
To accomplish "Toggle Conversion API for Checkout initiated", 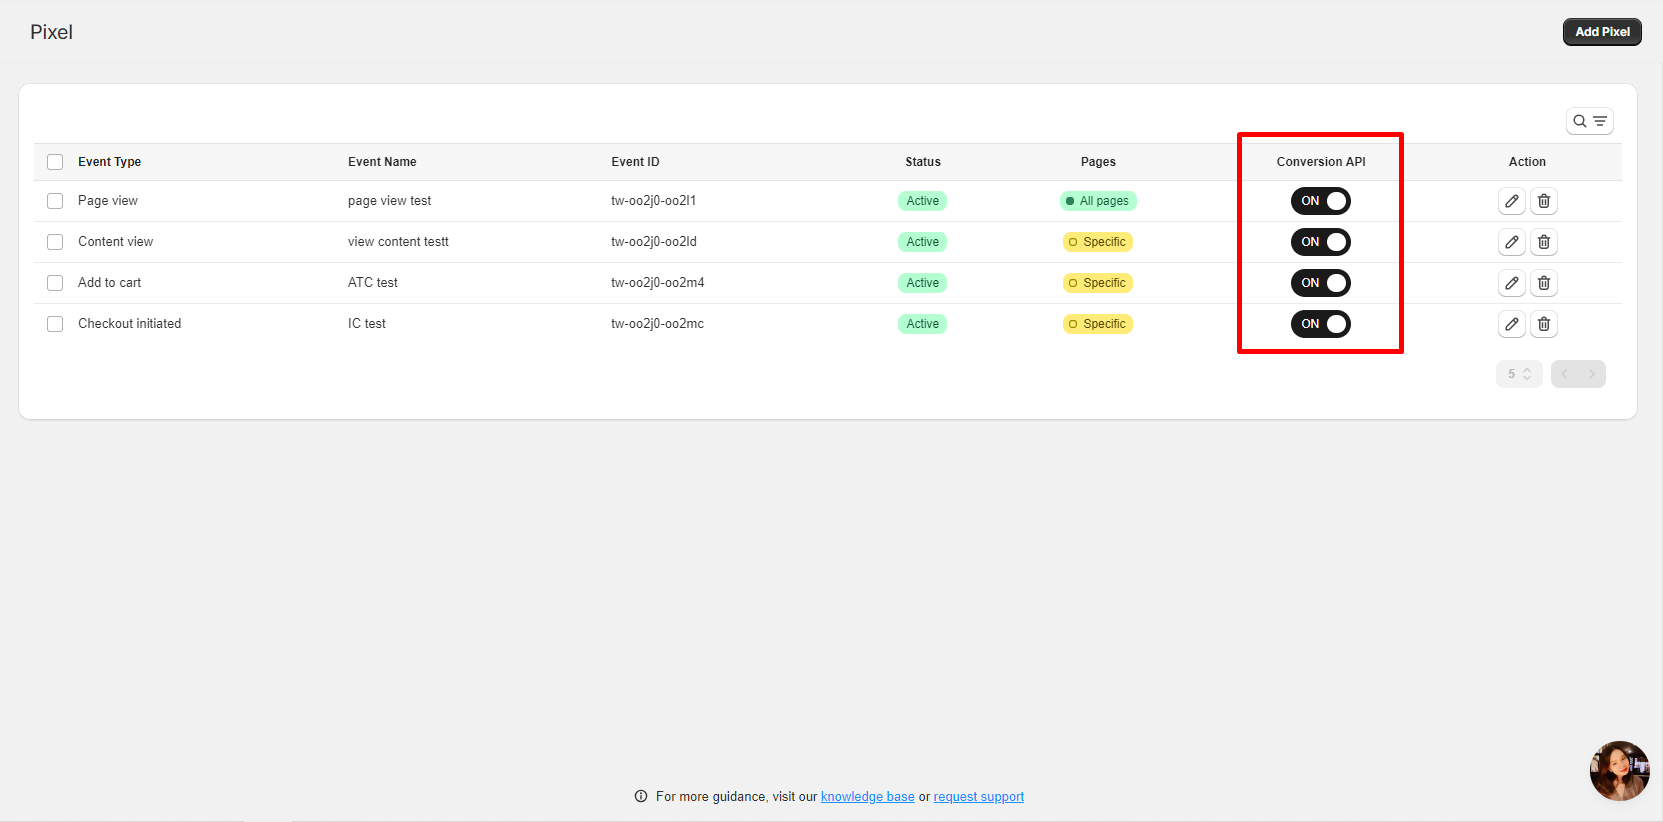I will (1320, 324).
